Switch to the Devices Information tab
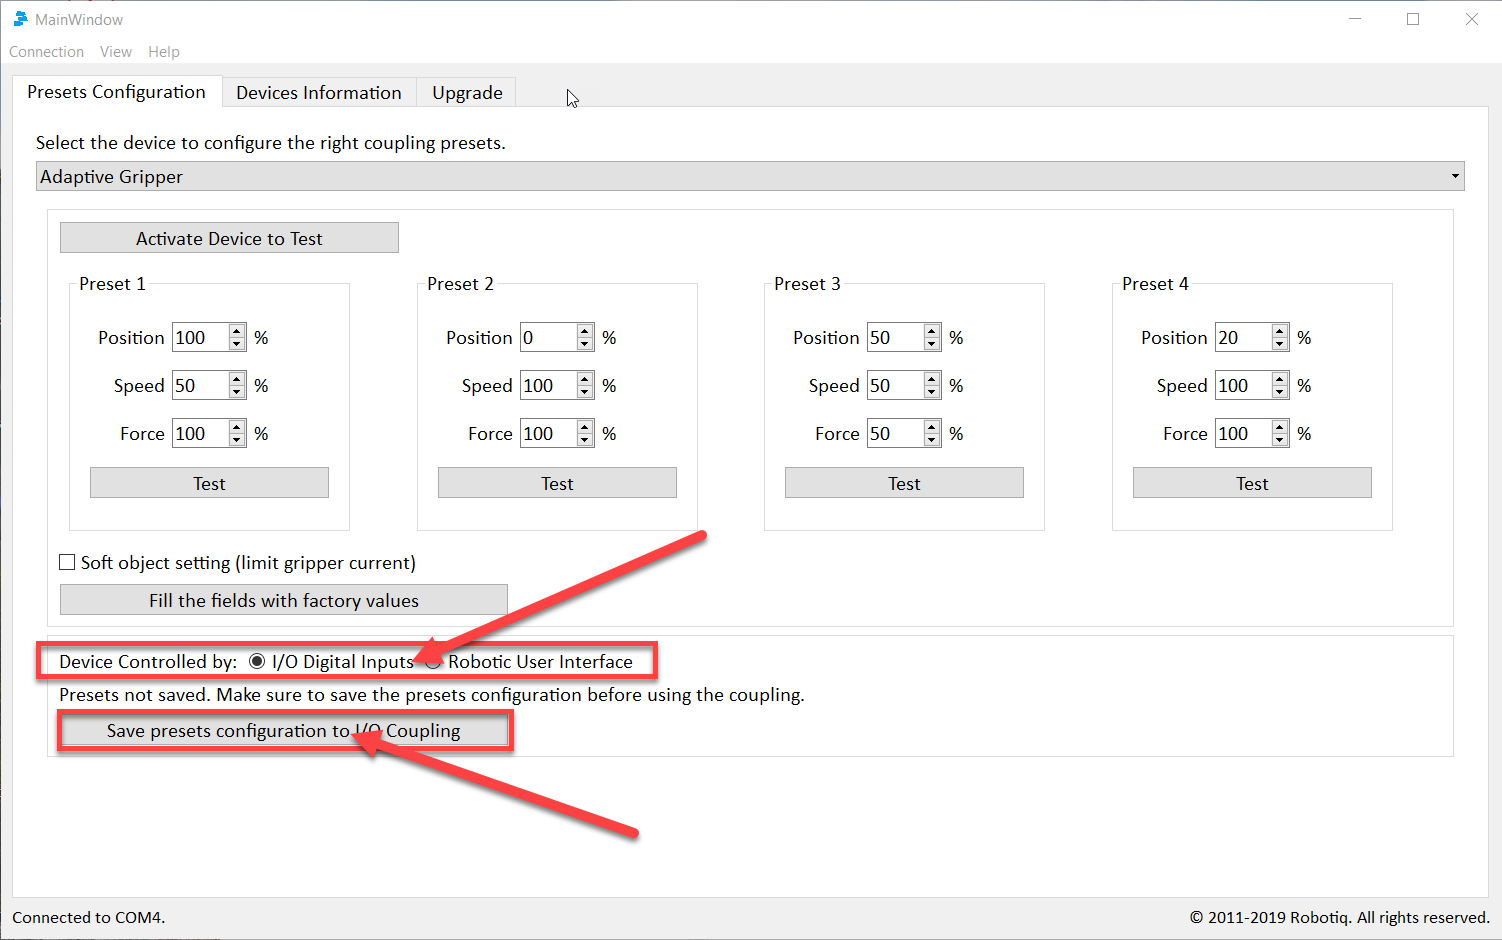This screenshot has height=940, width=1502. click(318, 92)
